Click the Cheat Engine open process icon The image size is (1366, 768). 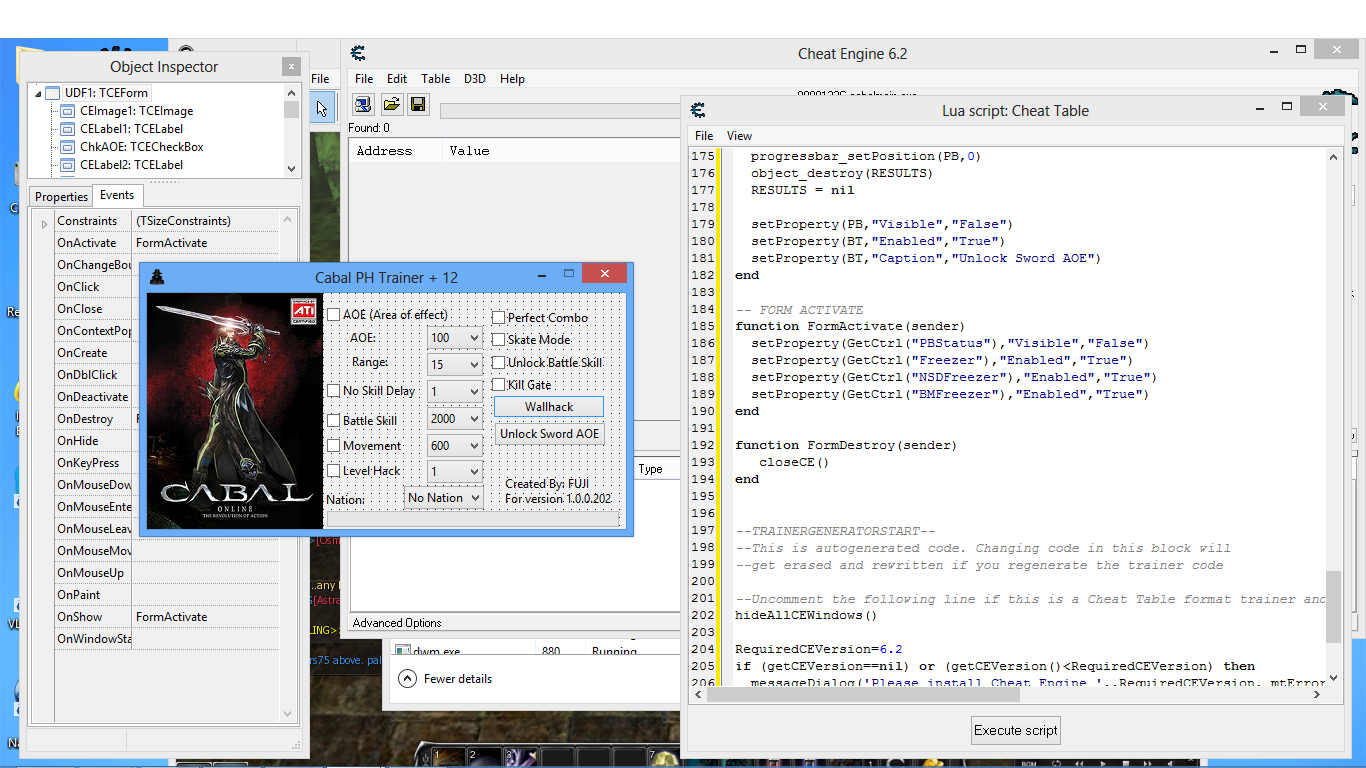click(363, 104)
